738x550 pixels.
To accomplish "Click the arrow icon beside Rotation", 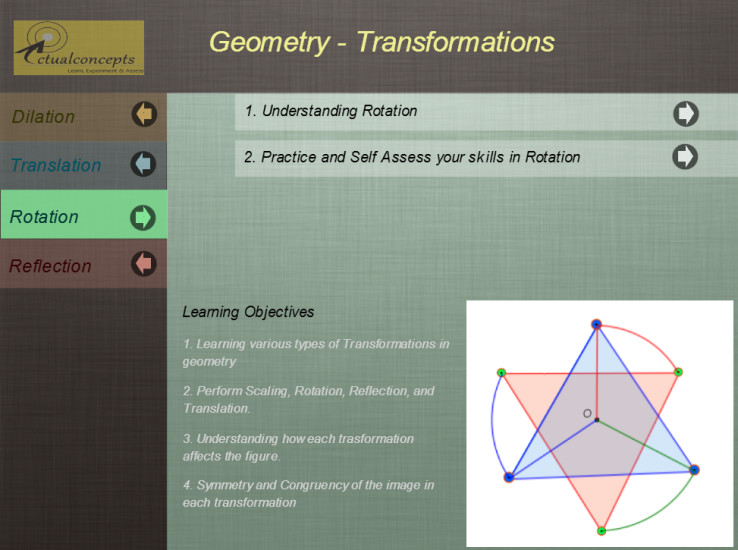I will 144,216.
